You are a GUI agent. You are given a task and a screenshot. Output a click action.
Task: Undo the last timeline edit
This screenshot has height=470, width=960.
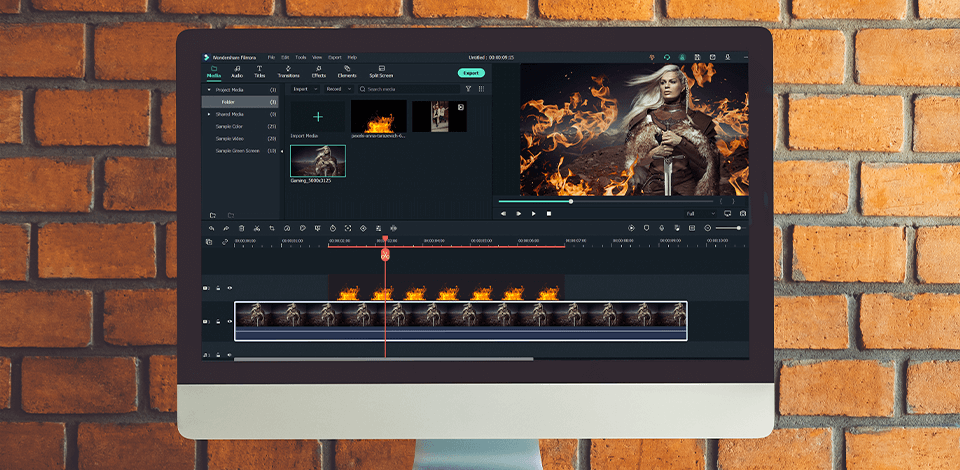pyautogui.click(x=211, y=228)
